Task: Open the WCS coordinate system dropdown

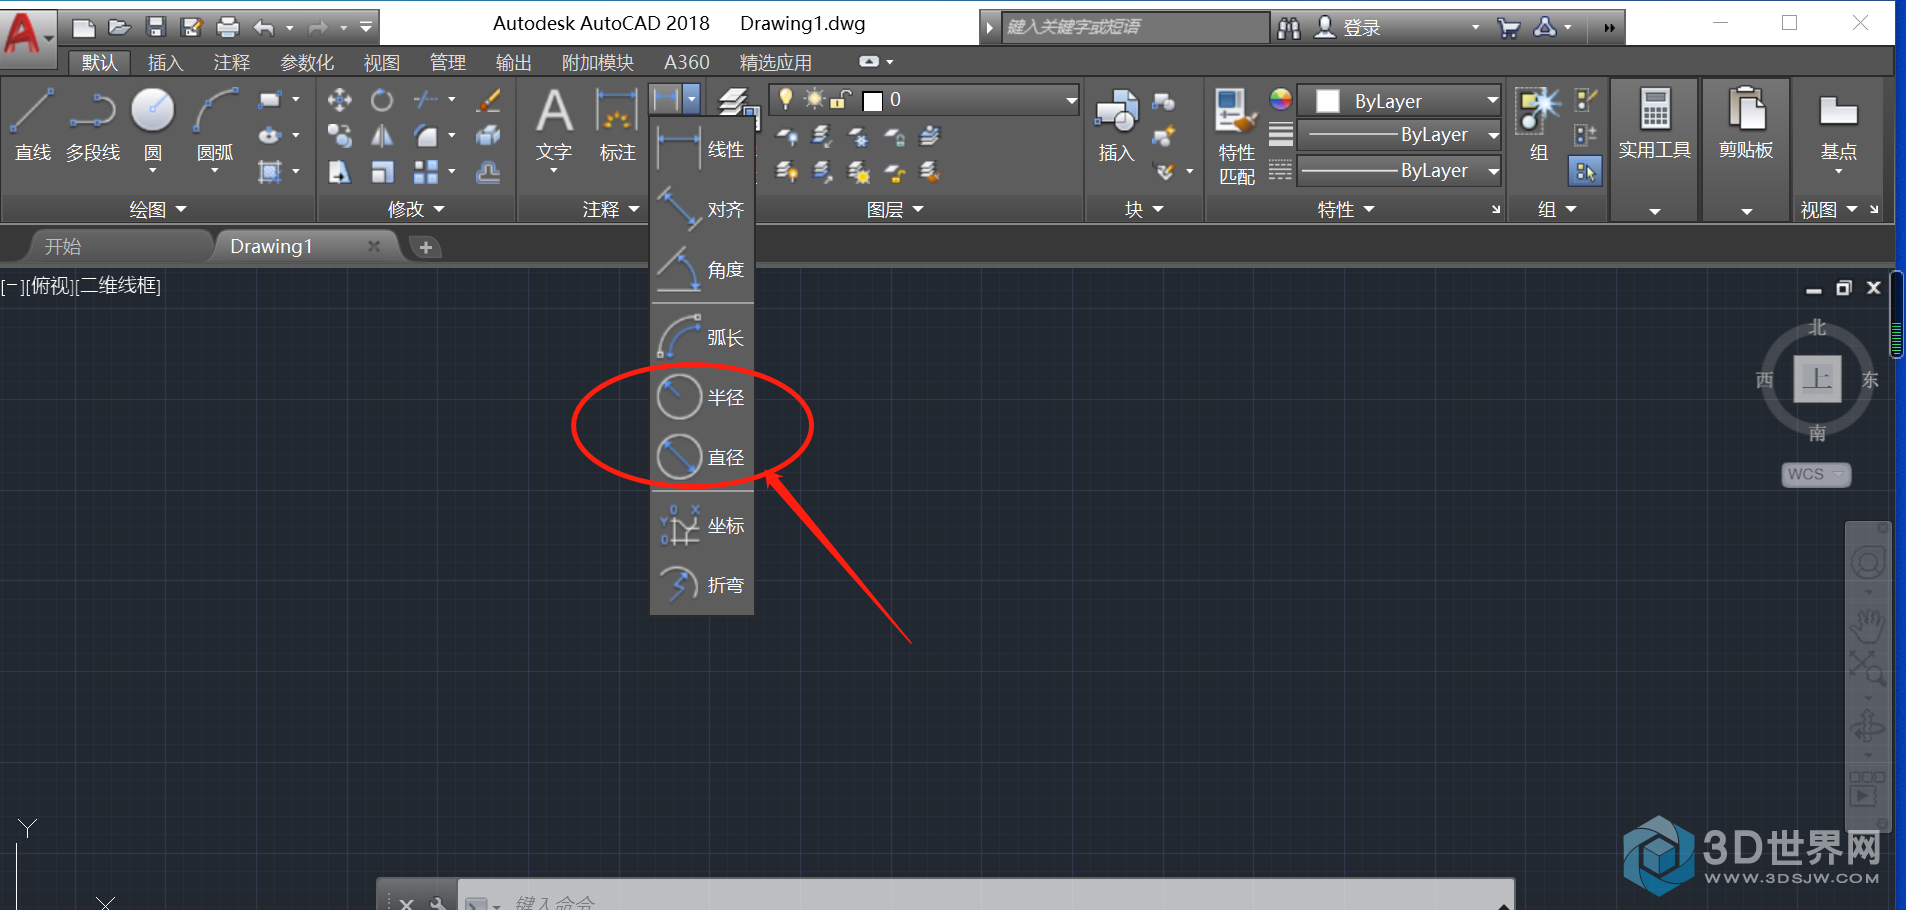Action: click(1816, 474)
